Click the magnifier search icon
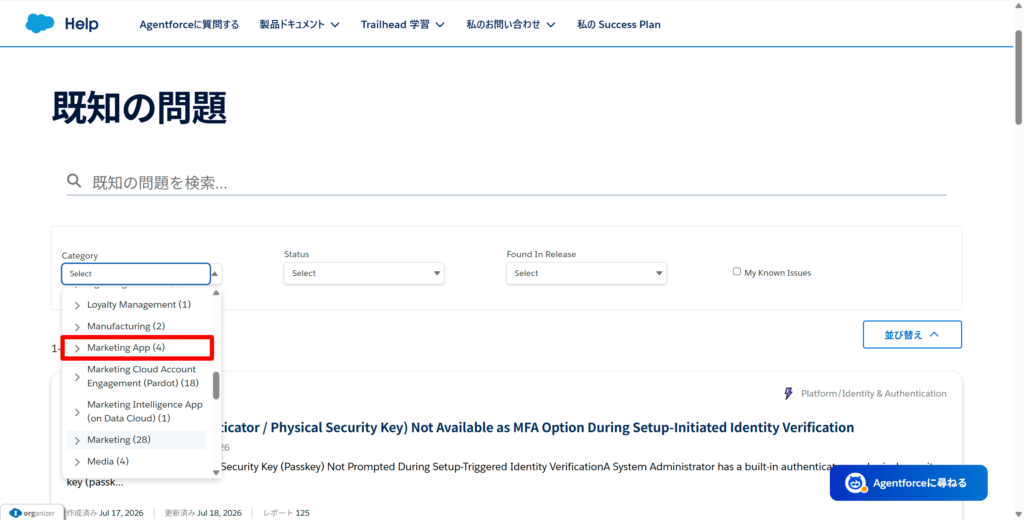 pyautogui.click(x=74, y=181)
